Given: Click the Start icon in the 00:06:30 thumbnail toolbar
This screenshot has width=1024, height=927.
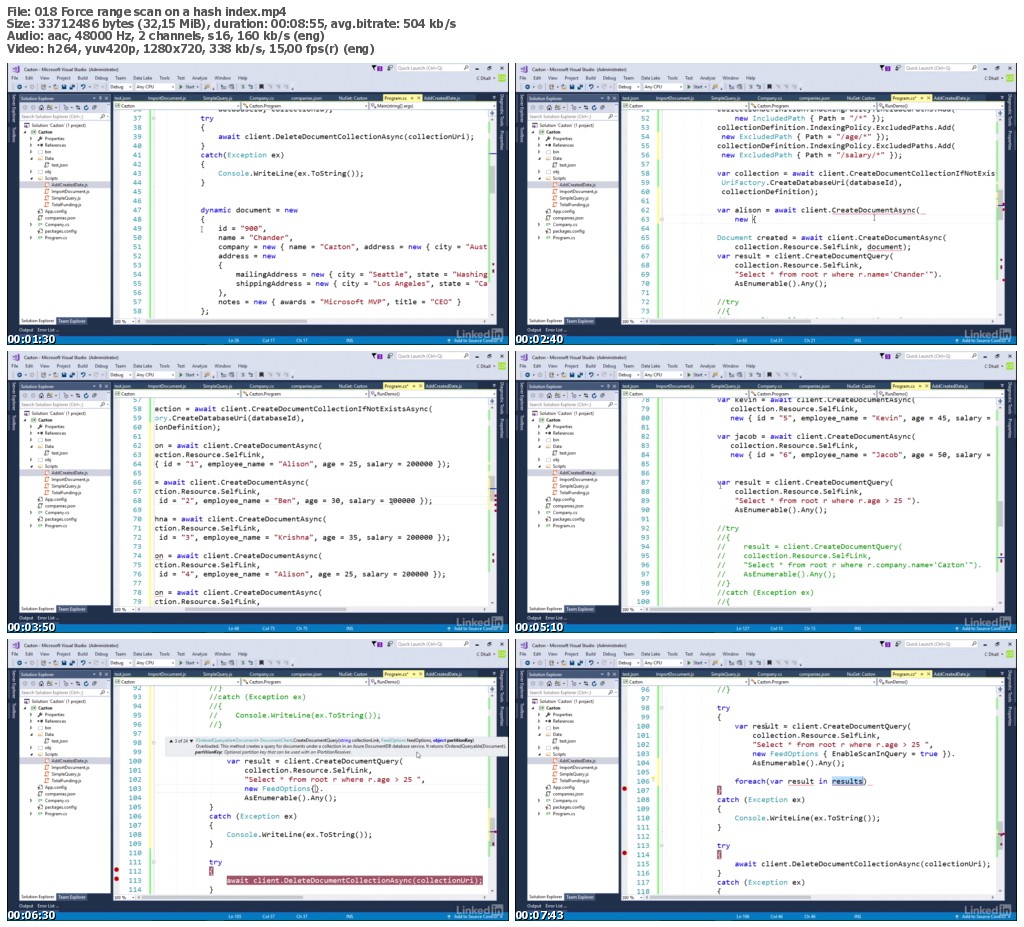Looking at the screenshot, I should tap(181, 663).
